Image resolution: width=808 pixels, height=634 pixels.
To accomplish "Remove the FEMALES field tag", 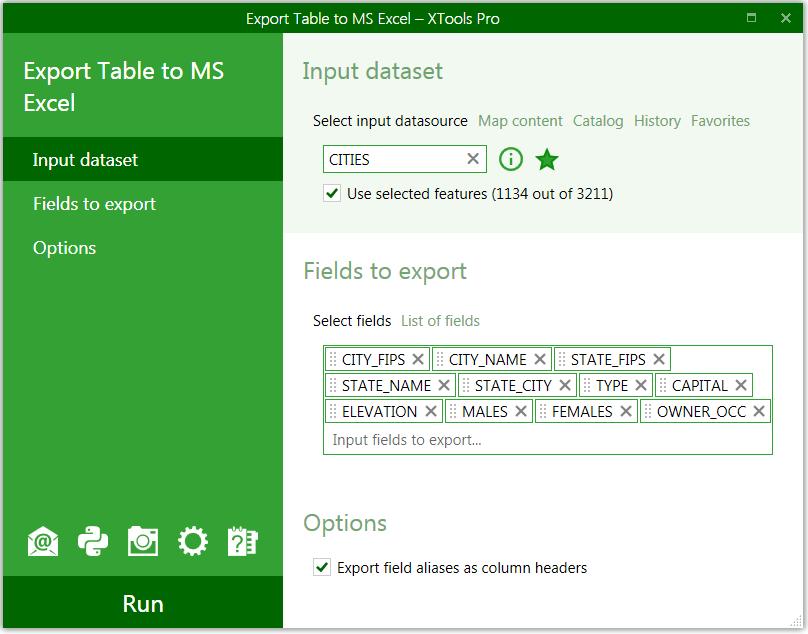I will tap(626, 411).
